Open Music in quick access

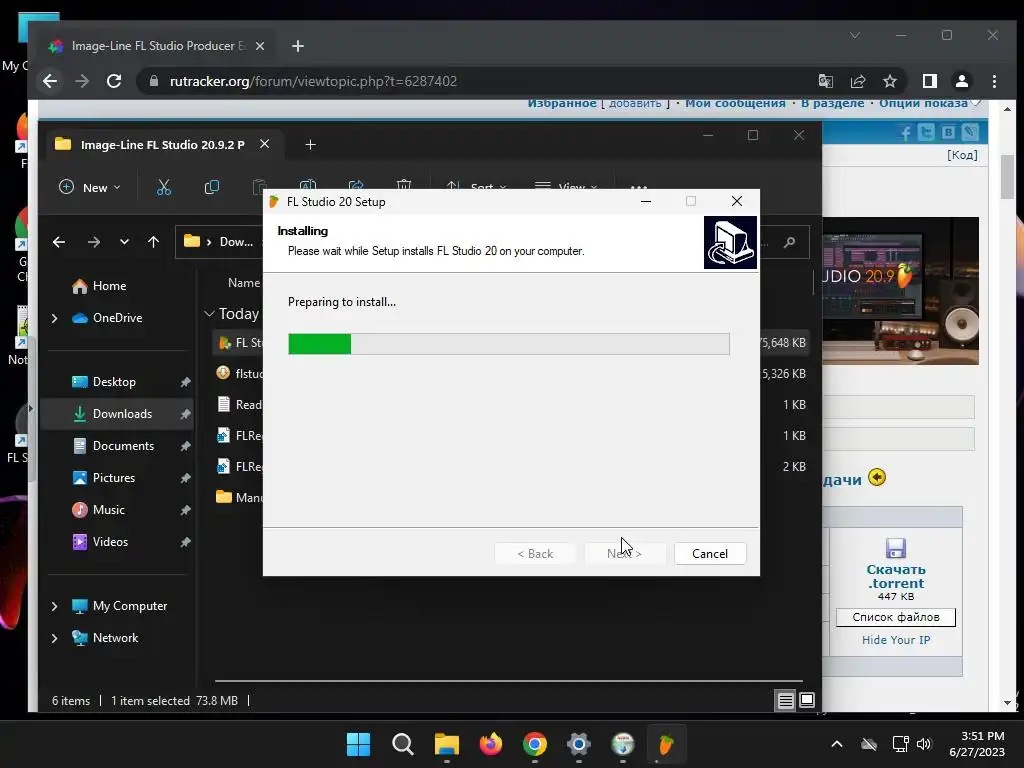click(99, 510)
